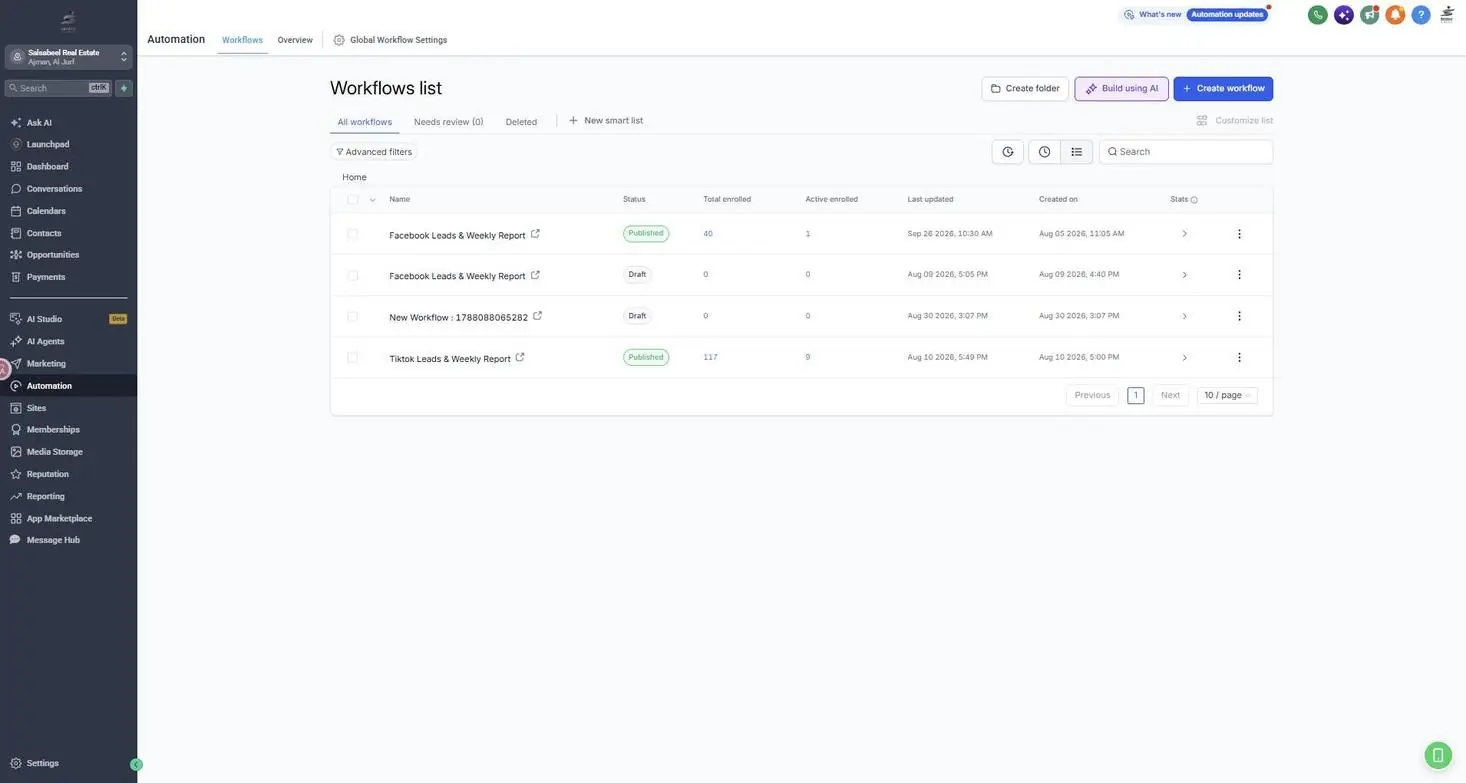Select the New Workflow : 1788088065282 row checkbox

coord(352,316)
